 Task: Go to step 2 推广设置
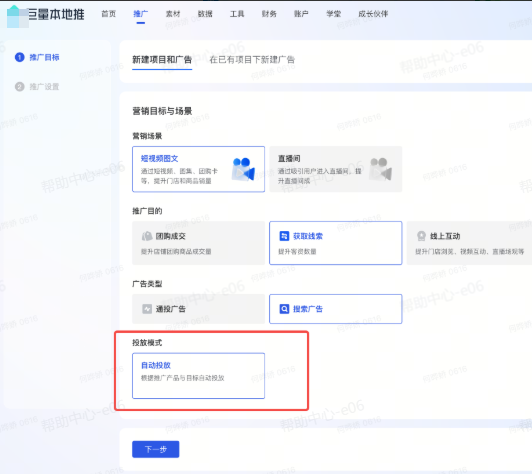pos(37,87)
